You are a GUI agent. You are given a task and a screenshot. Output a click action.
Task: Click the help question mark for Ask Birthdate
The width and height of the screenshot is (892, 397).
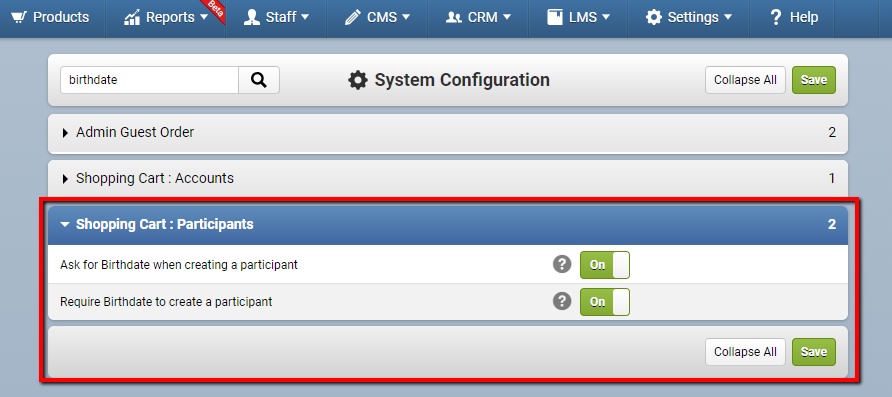coord(561,264)
